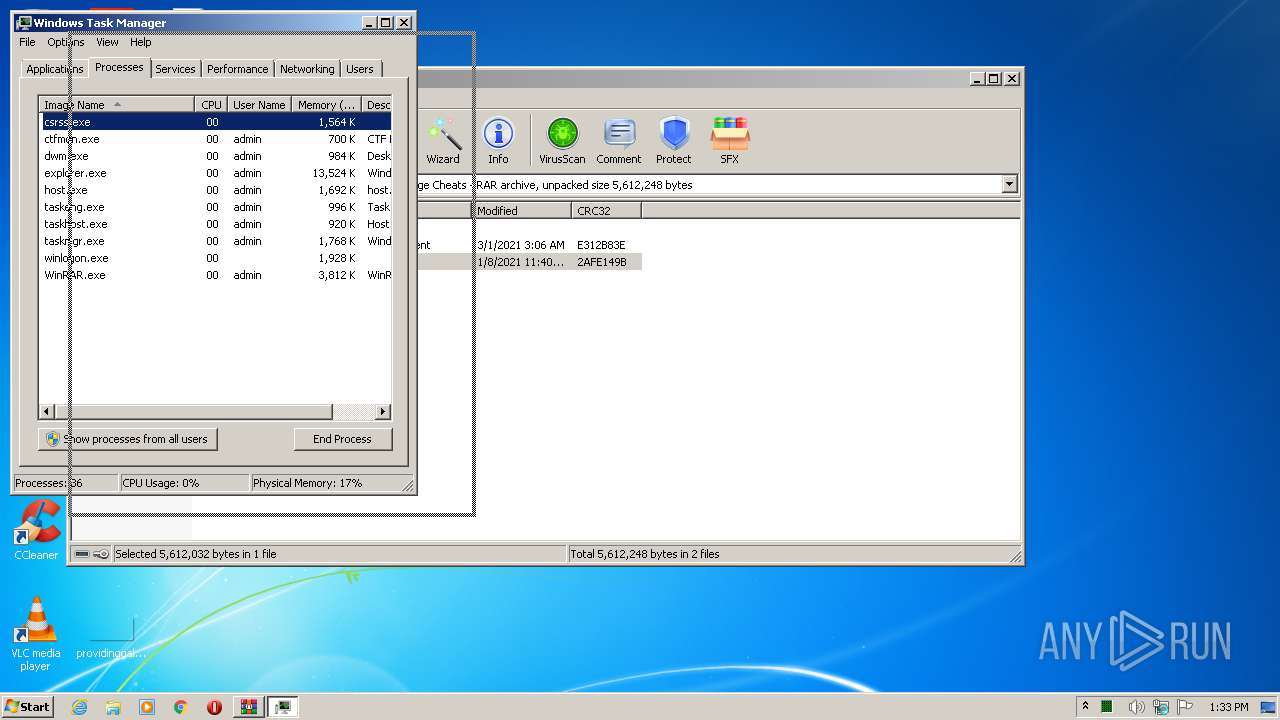Open the Help menu in Task Manager

(141, 42)
